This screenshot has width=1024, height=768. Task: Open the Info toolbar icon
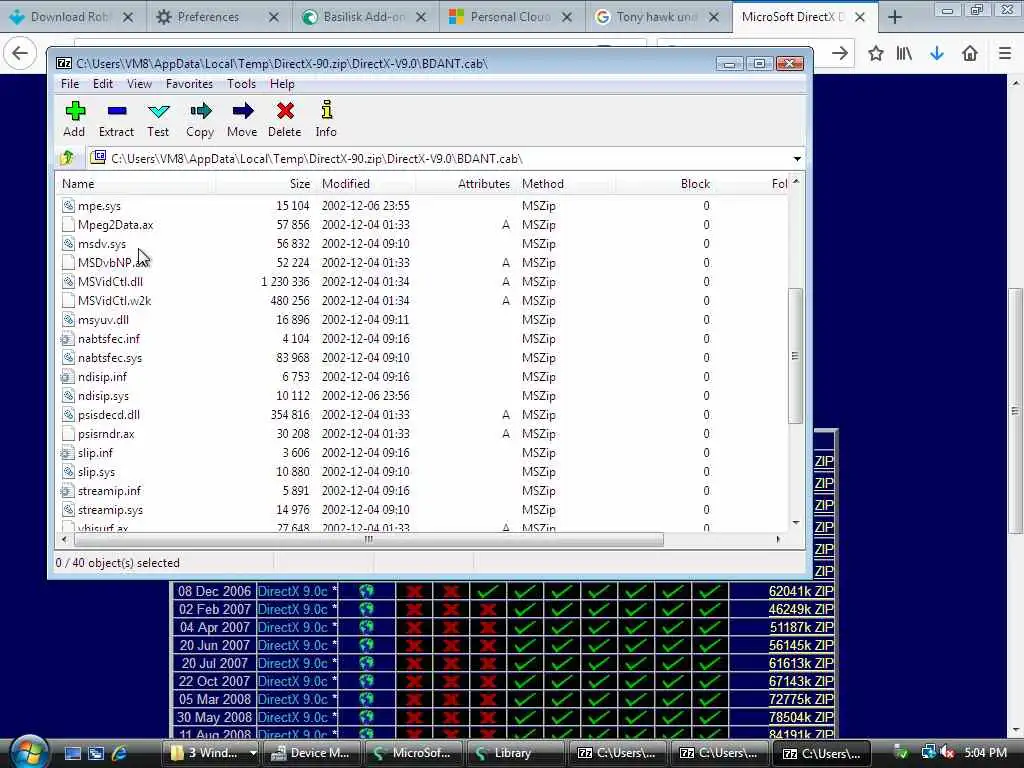coord(327,110)
